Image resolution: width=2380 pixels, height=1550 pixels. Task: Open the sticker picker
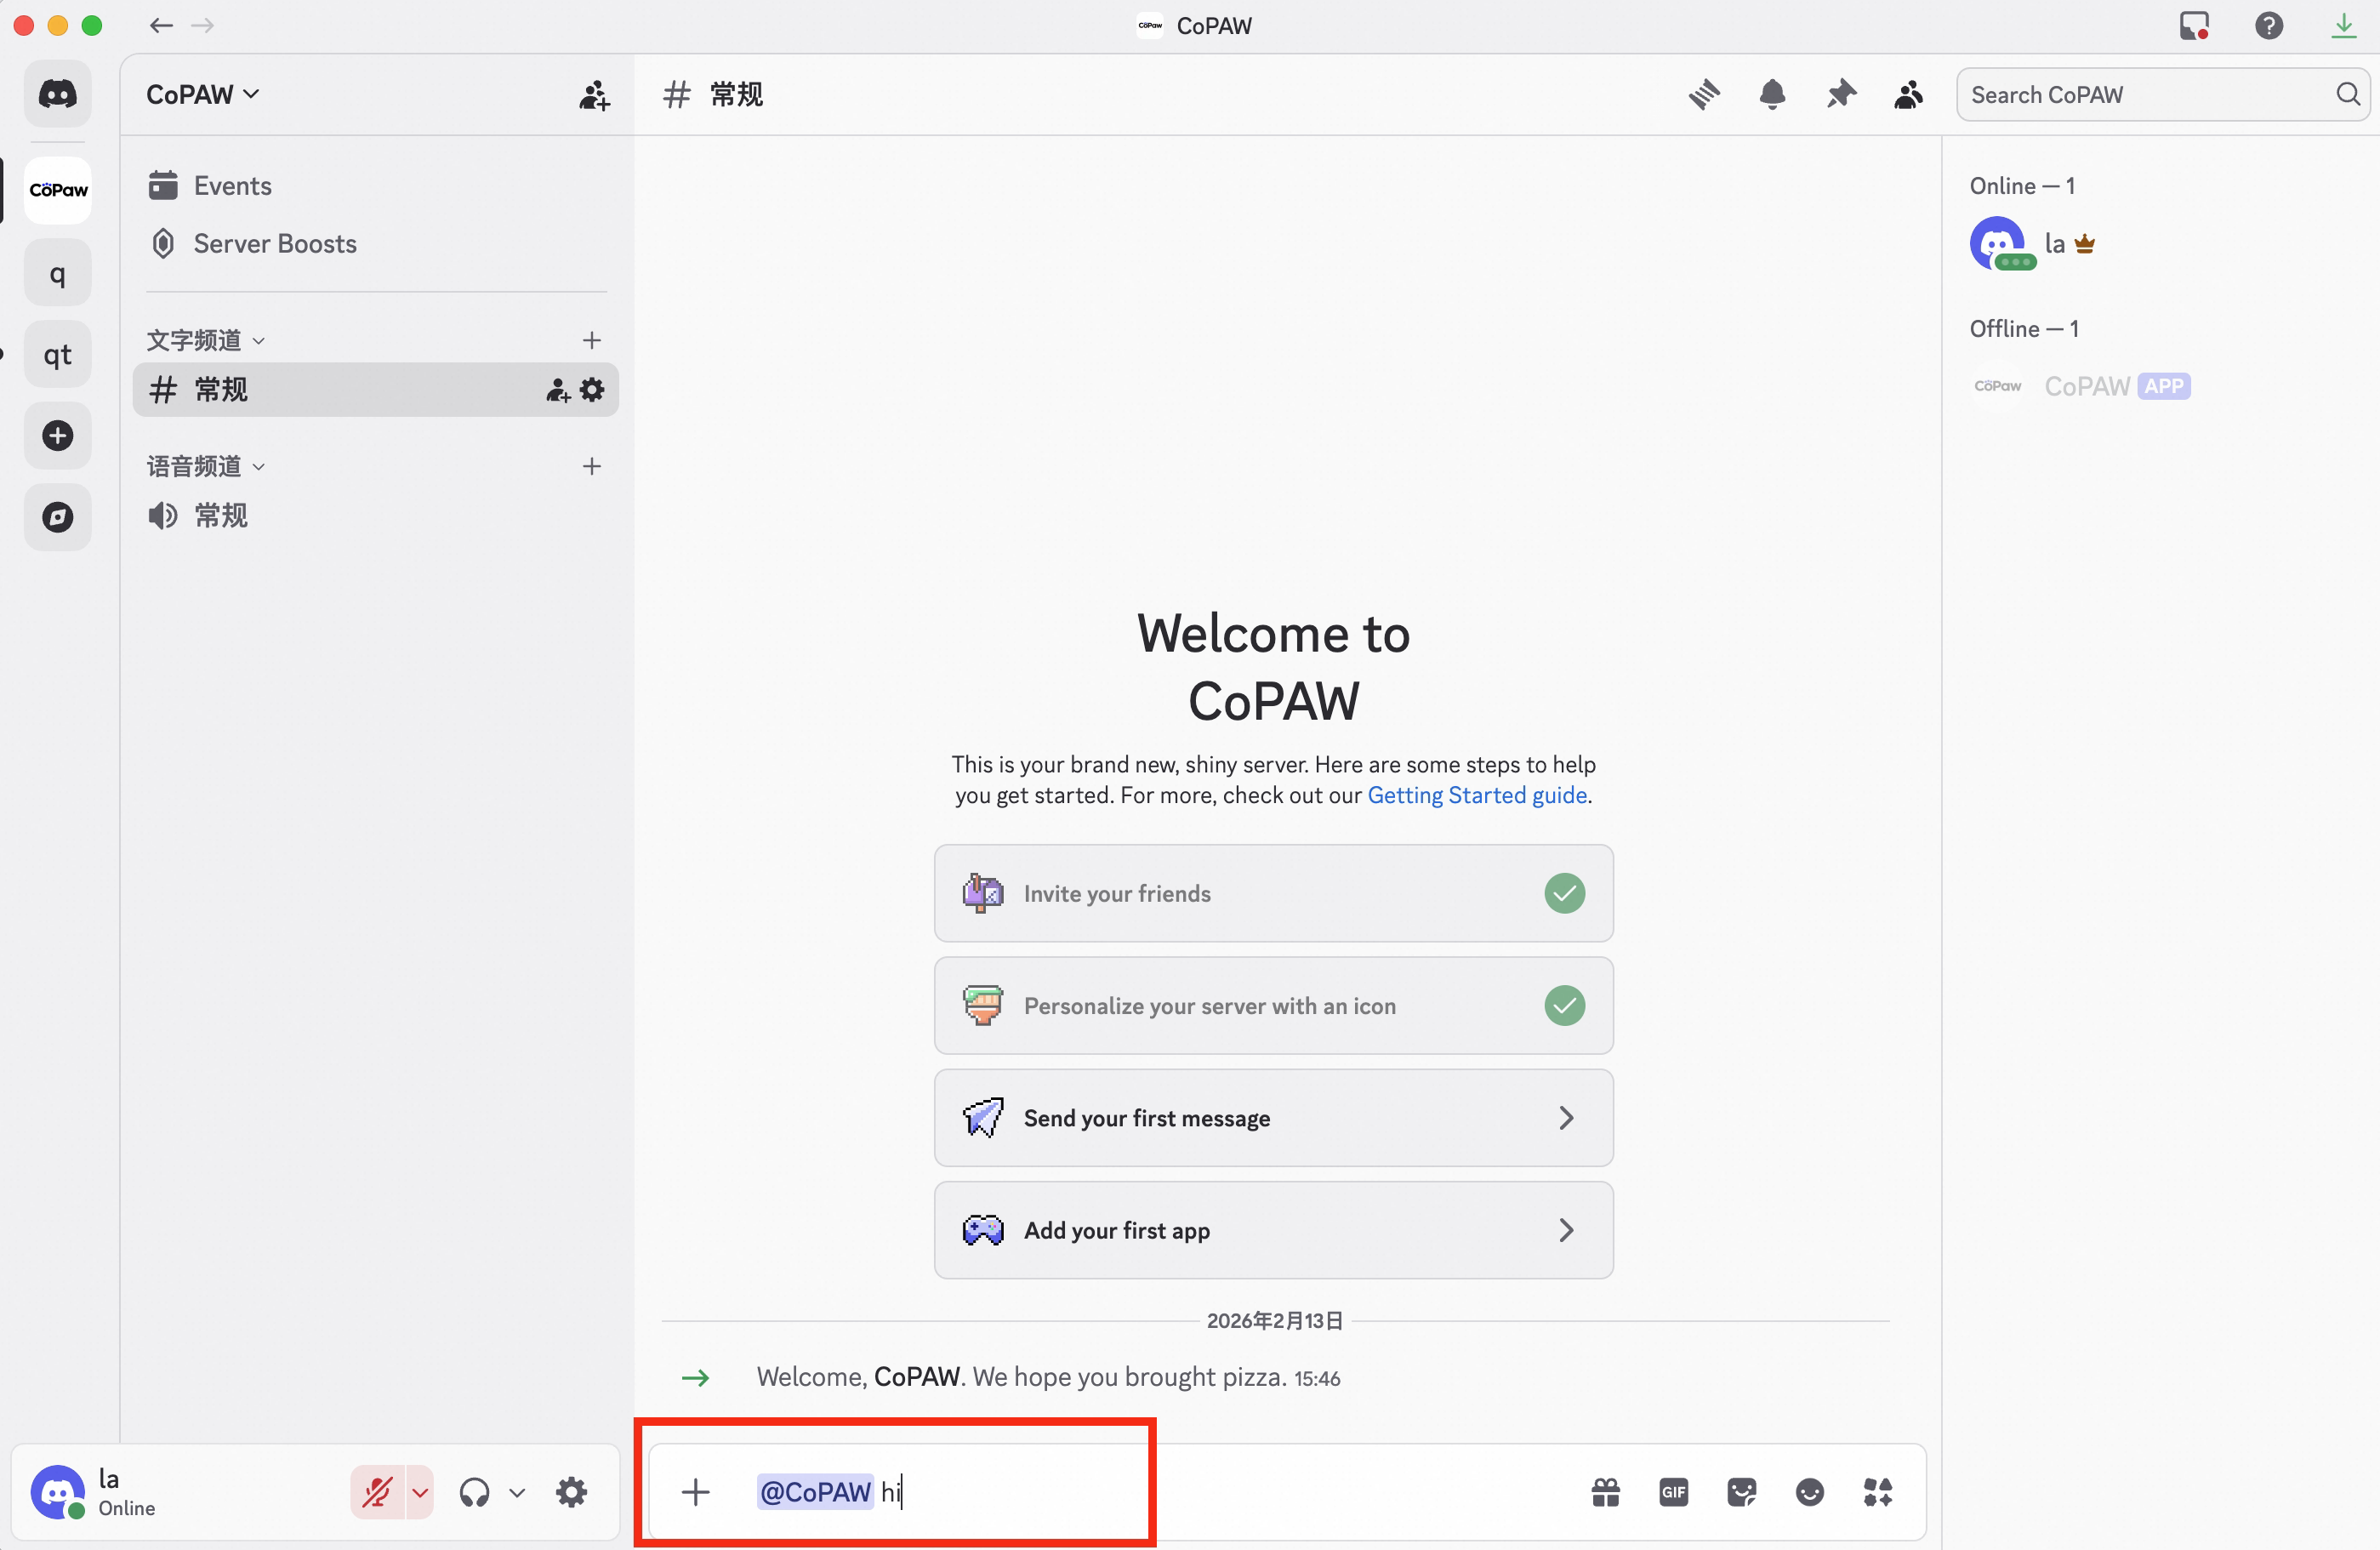(1741, 1493)
